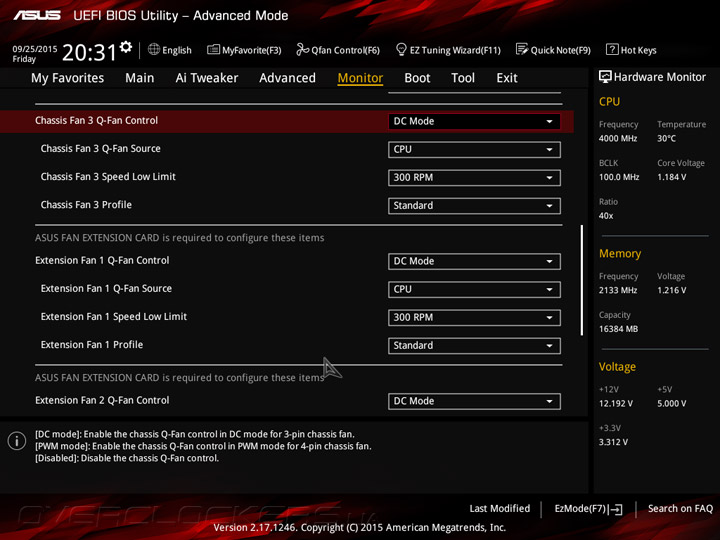
Task: Switch to the Tool tab
Action: (463, 78)
